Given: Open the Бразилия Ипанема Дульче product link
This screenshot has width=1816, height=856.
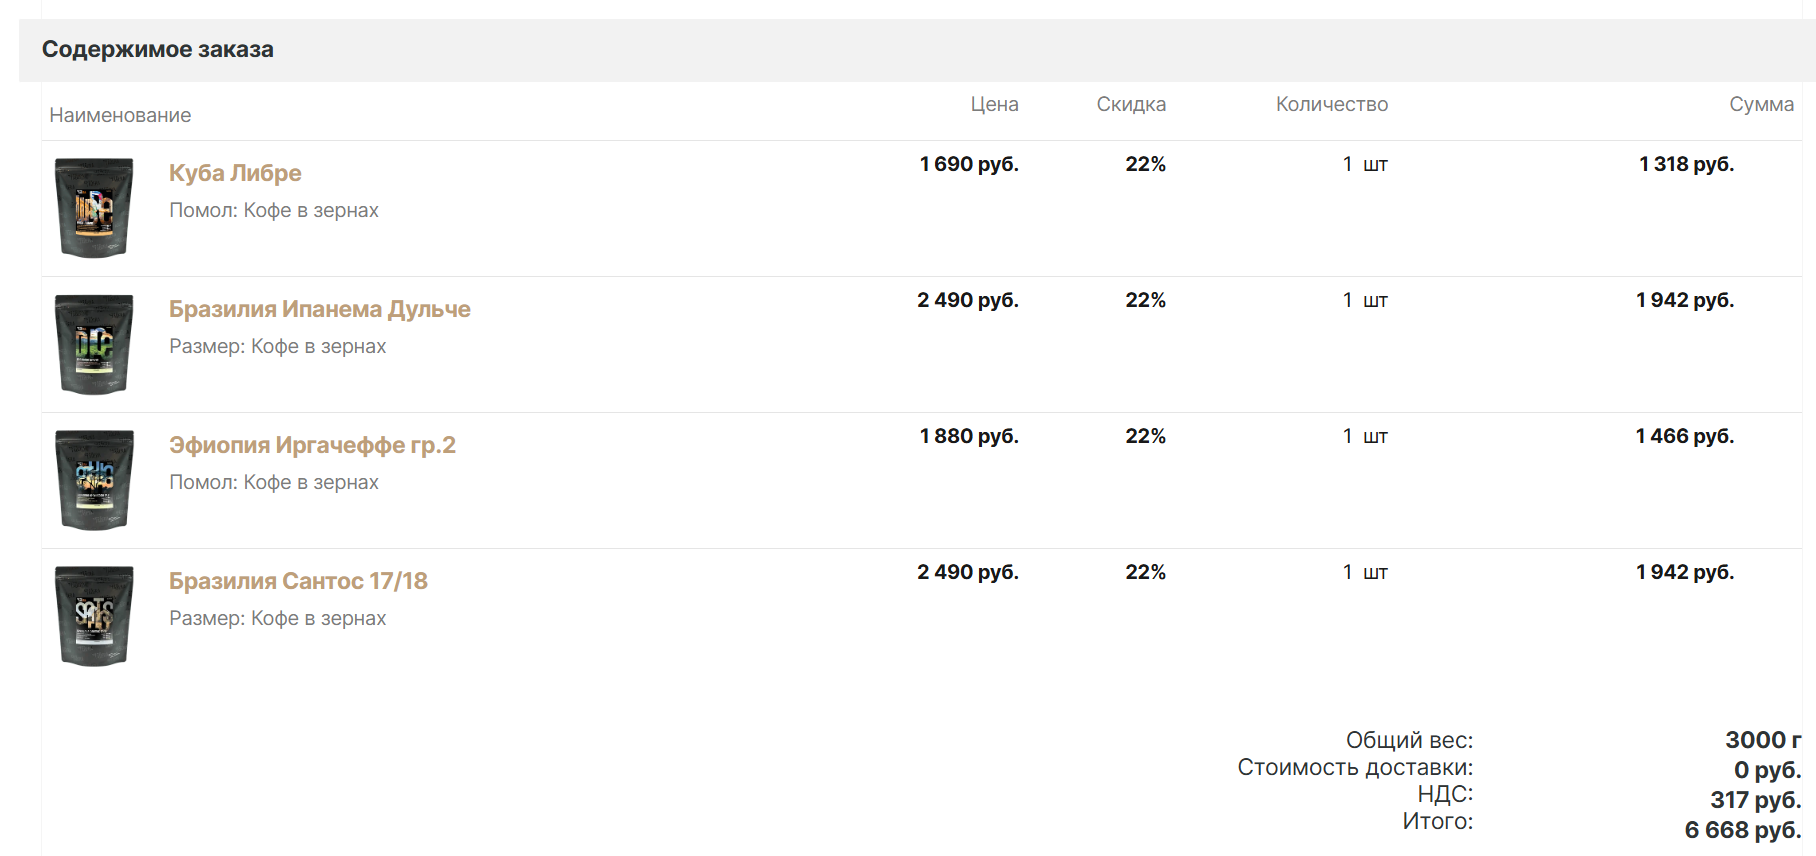Looking at the screenshot, I should point(319,309).
